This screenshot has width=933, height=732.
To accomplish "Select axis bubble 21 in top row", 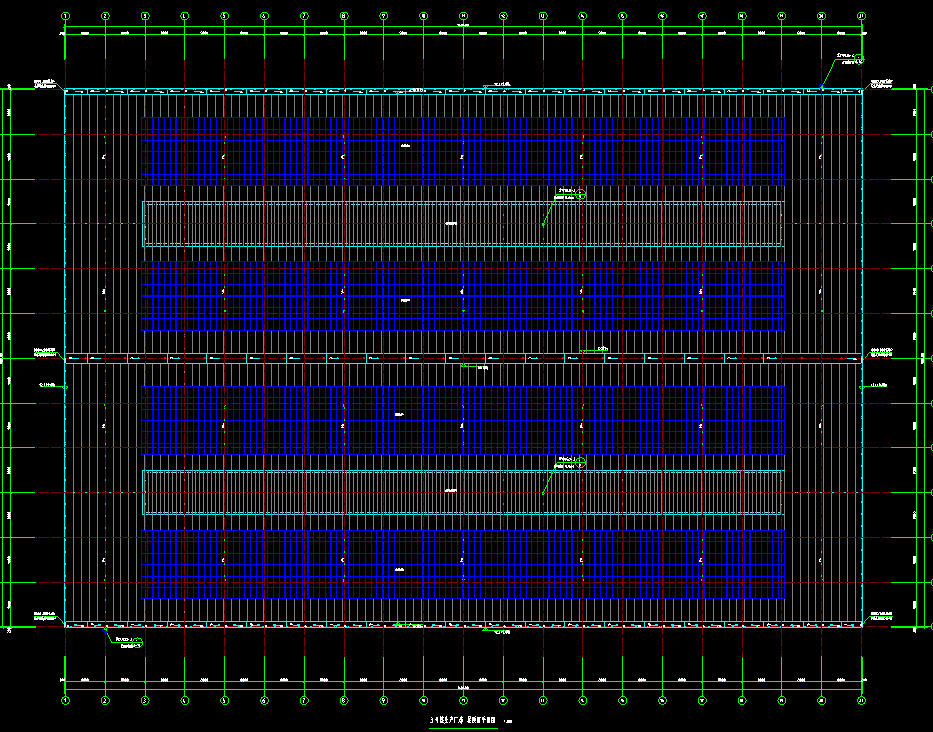I will click(x=861, y=16).
